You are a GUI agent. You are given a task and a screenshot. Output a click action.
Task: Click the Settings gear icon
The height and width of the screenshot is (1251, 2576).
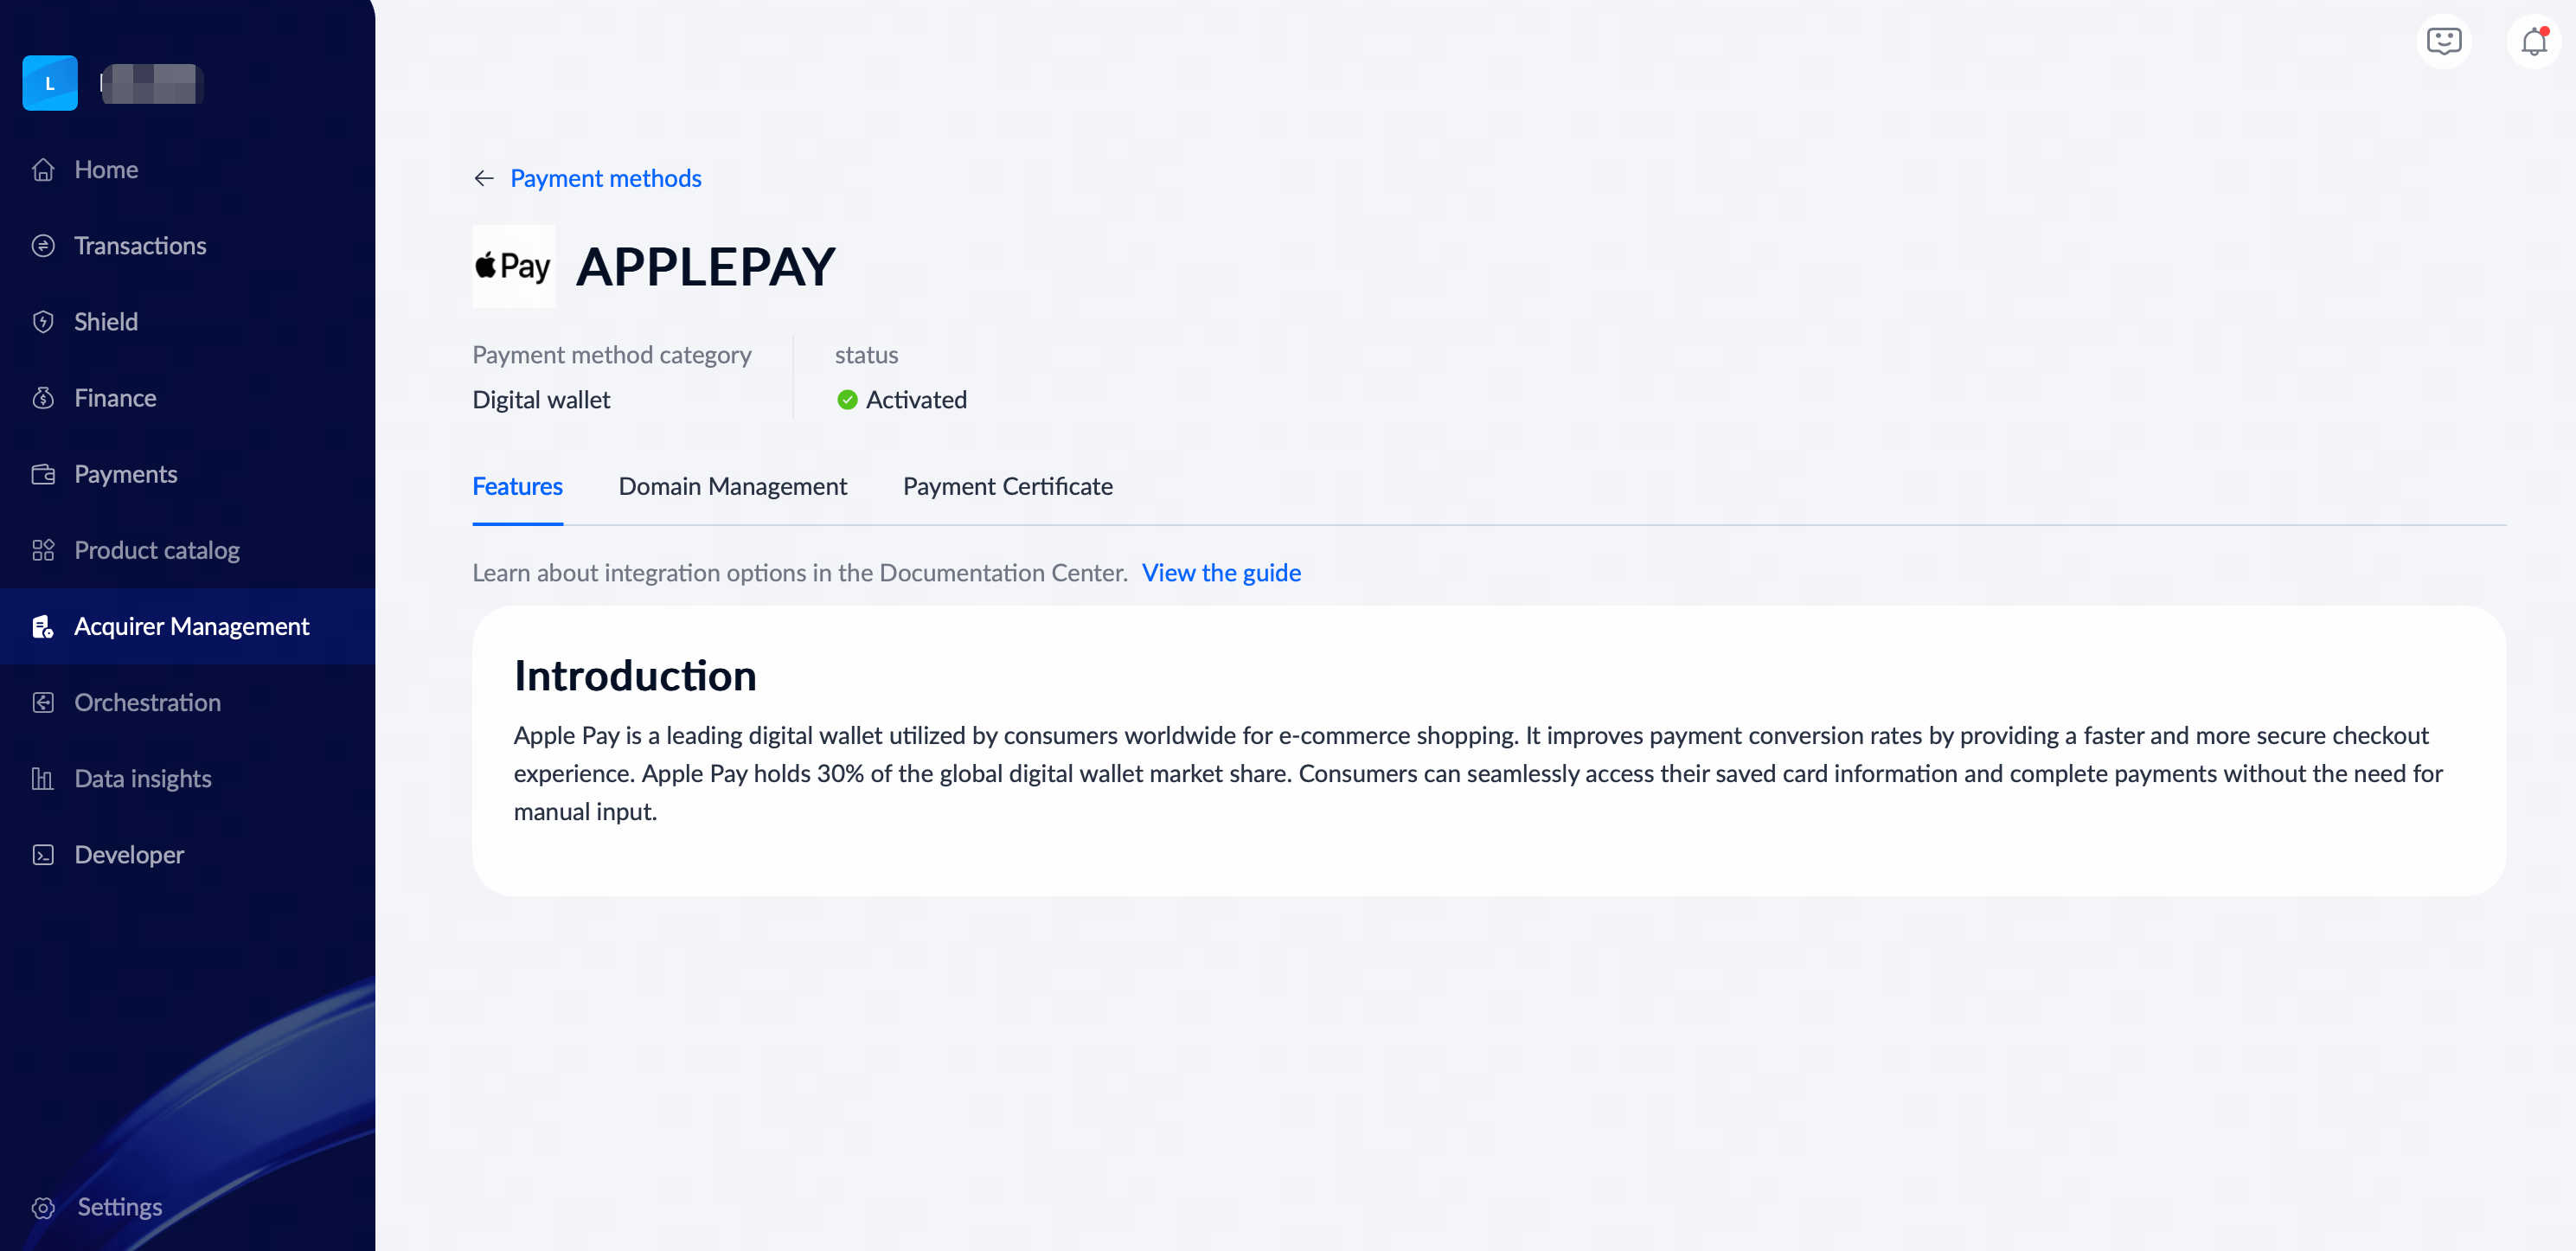[x=43, y=1207]
